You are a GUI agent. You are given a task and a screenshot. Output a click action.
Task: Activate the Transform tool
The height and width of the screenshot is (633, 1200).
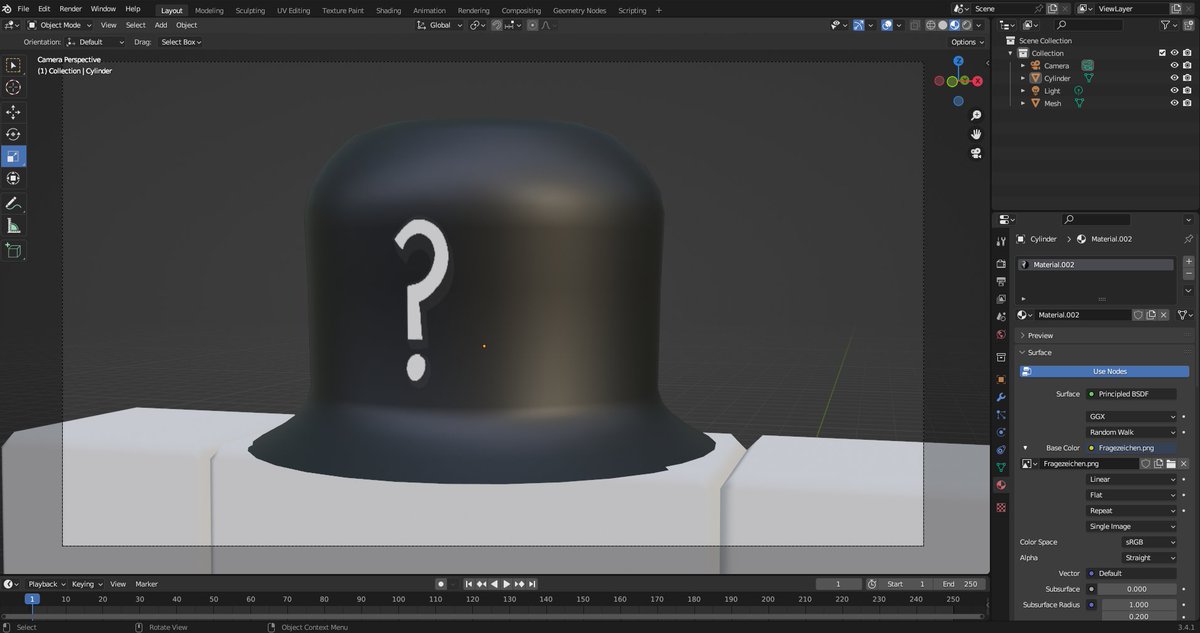[x=14, y=178]
